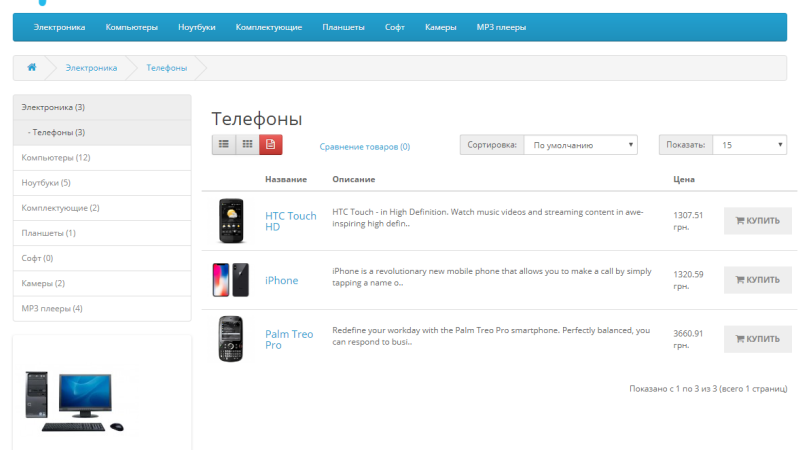The width and height of the screenshot is (800, 450).
Task: Open Электроника in top menu
Action: coord(59,27)
